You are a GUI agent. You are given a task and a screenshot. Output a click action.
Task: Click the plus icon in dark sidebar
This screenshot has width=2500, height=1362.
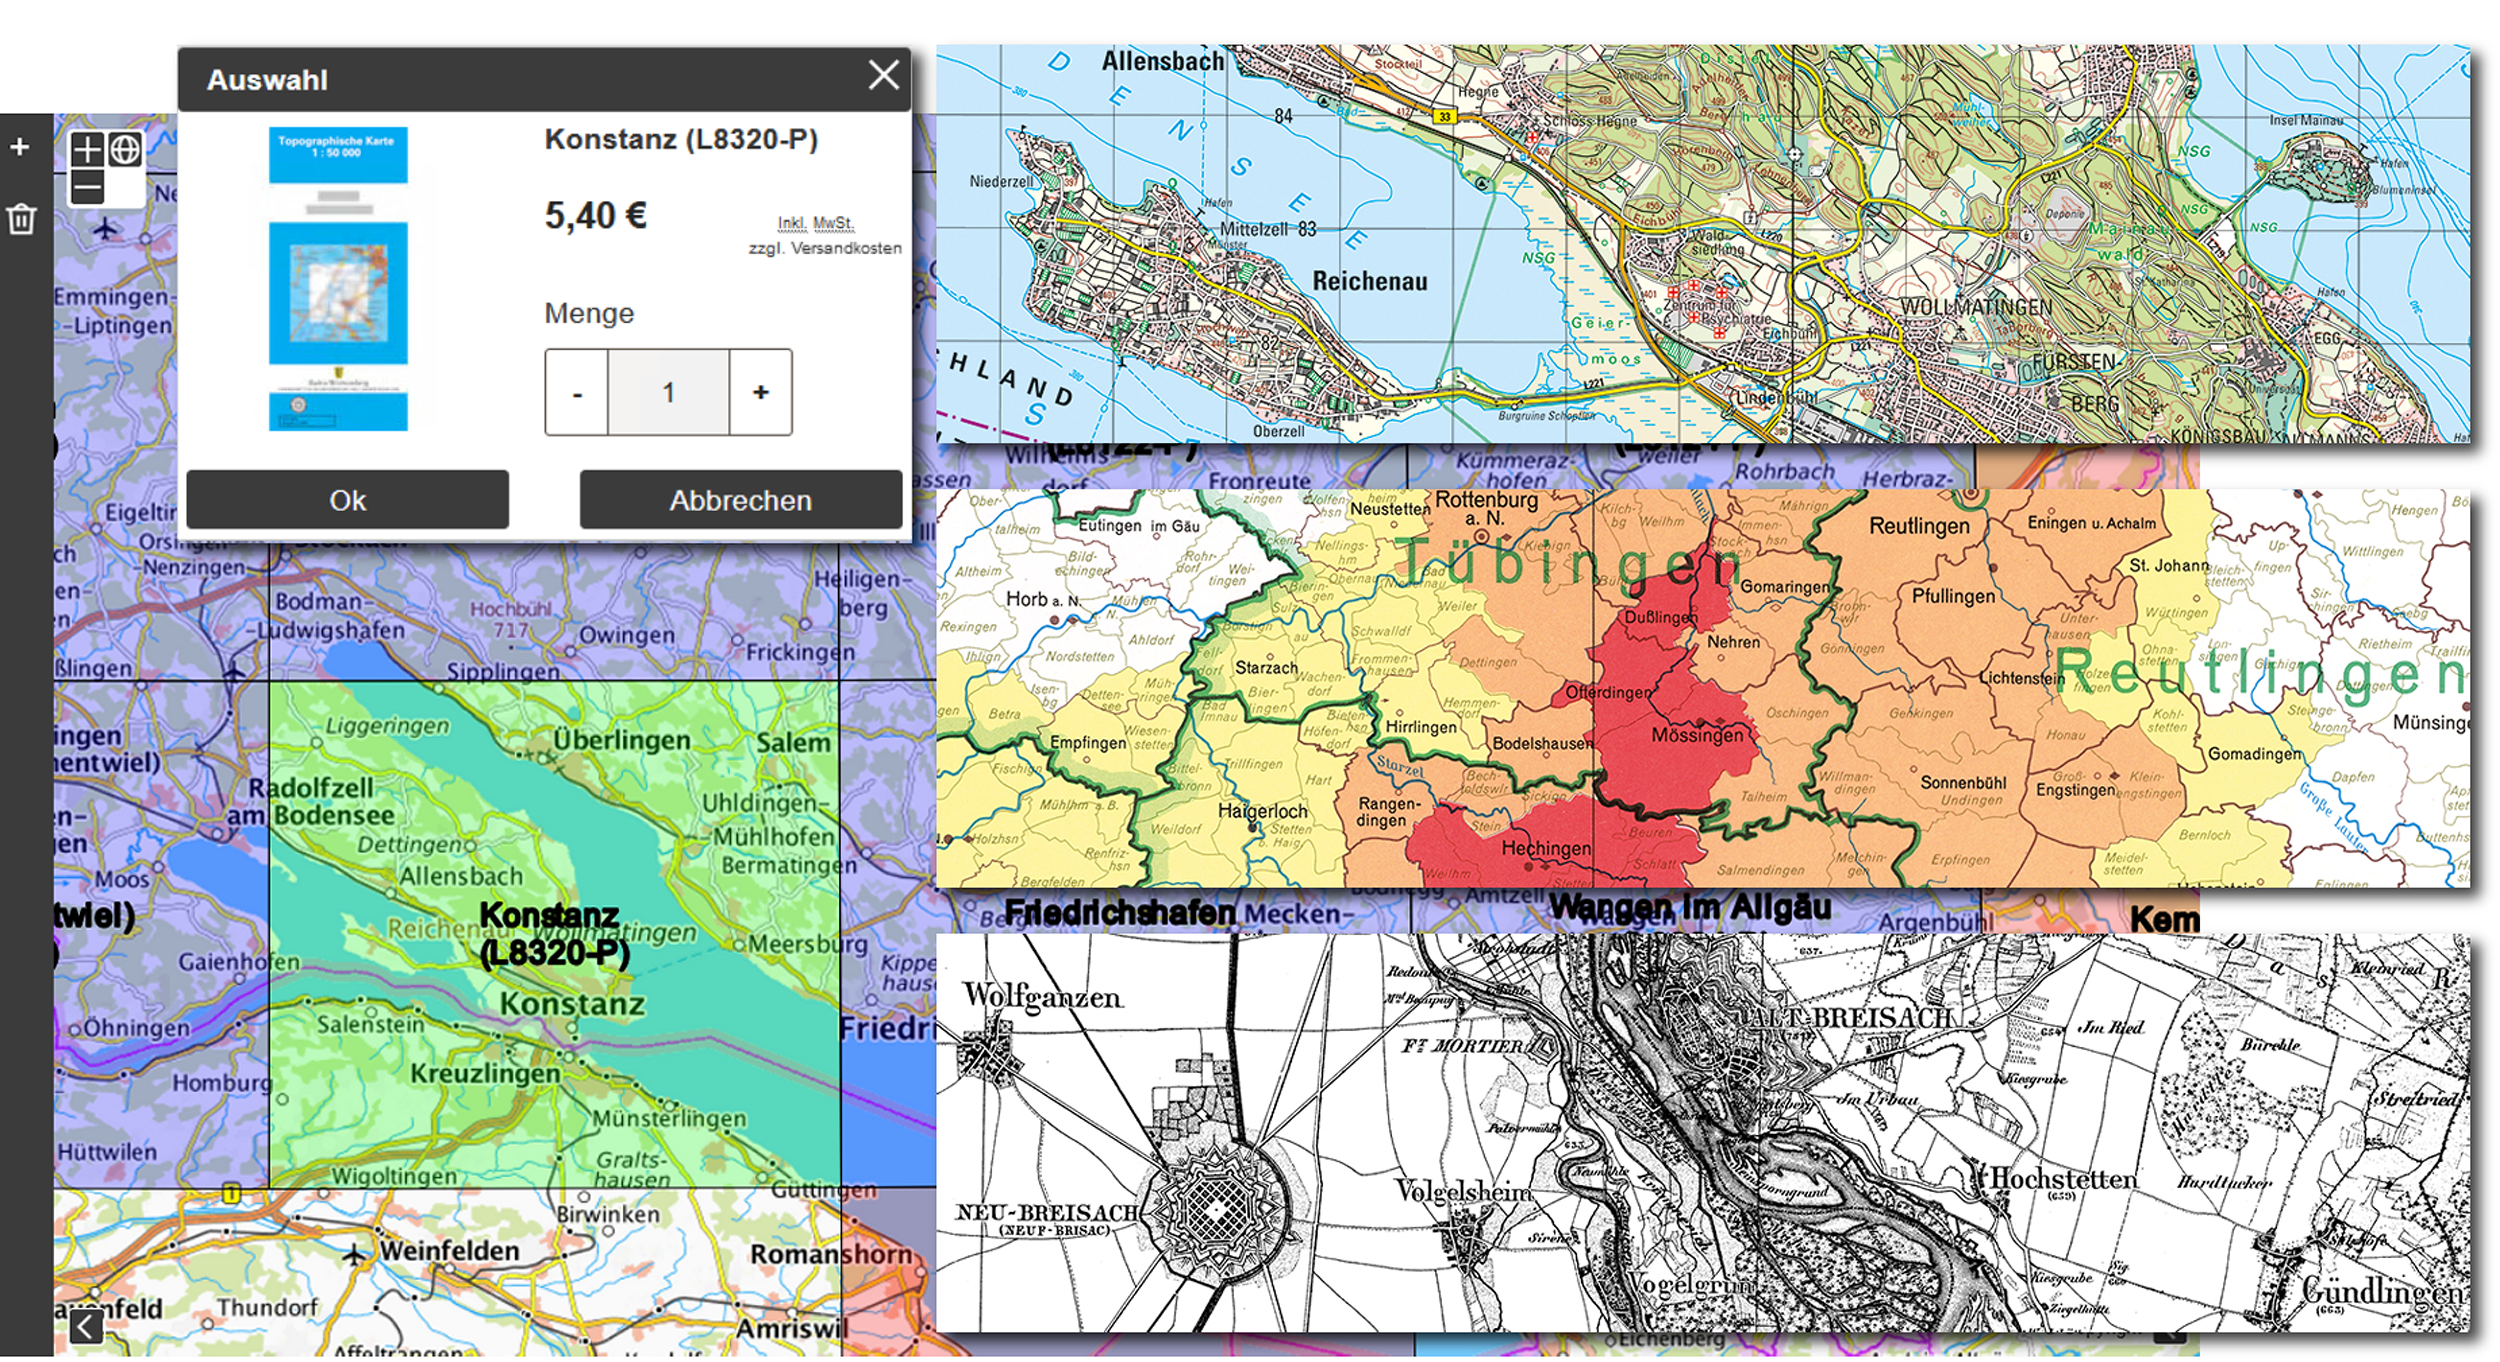click(x=20, y=147)
